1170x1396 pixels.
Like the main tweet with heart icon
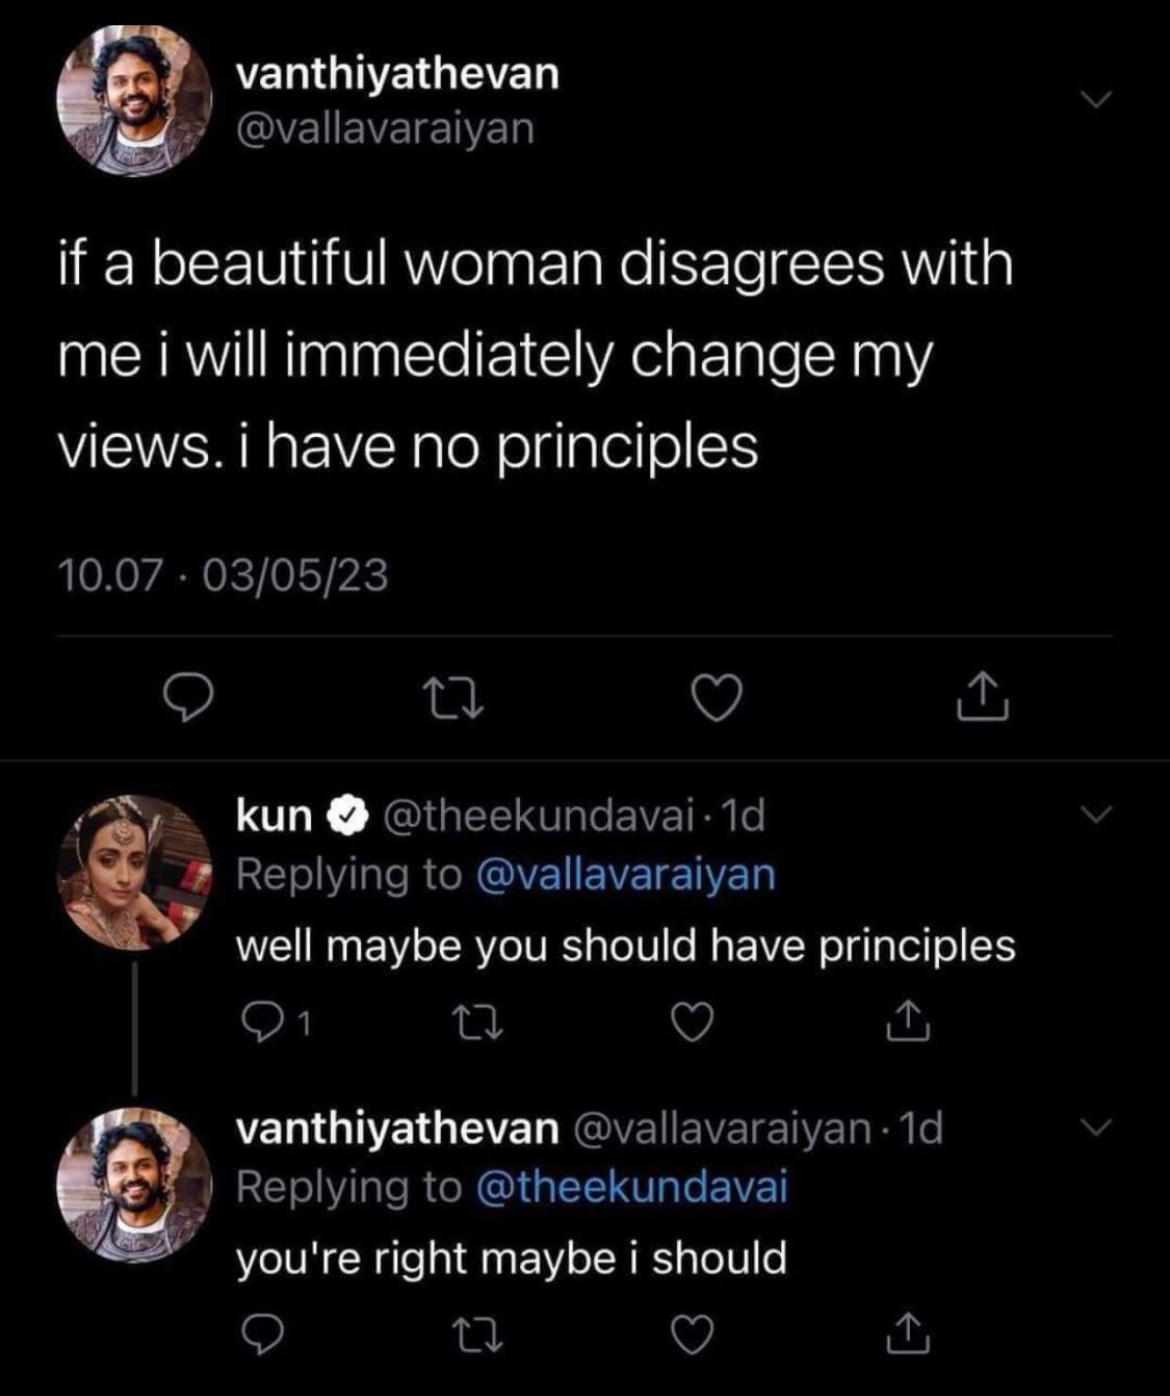[x=717, y=697]
